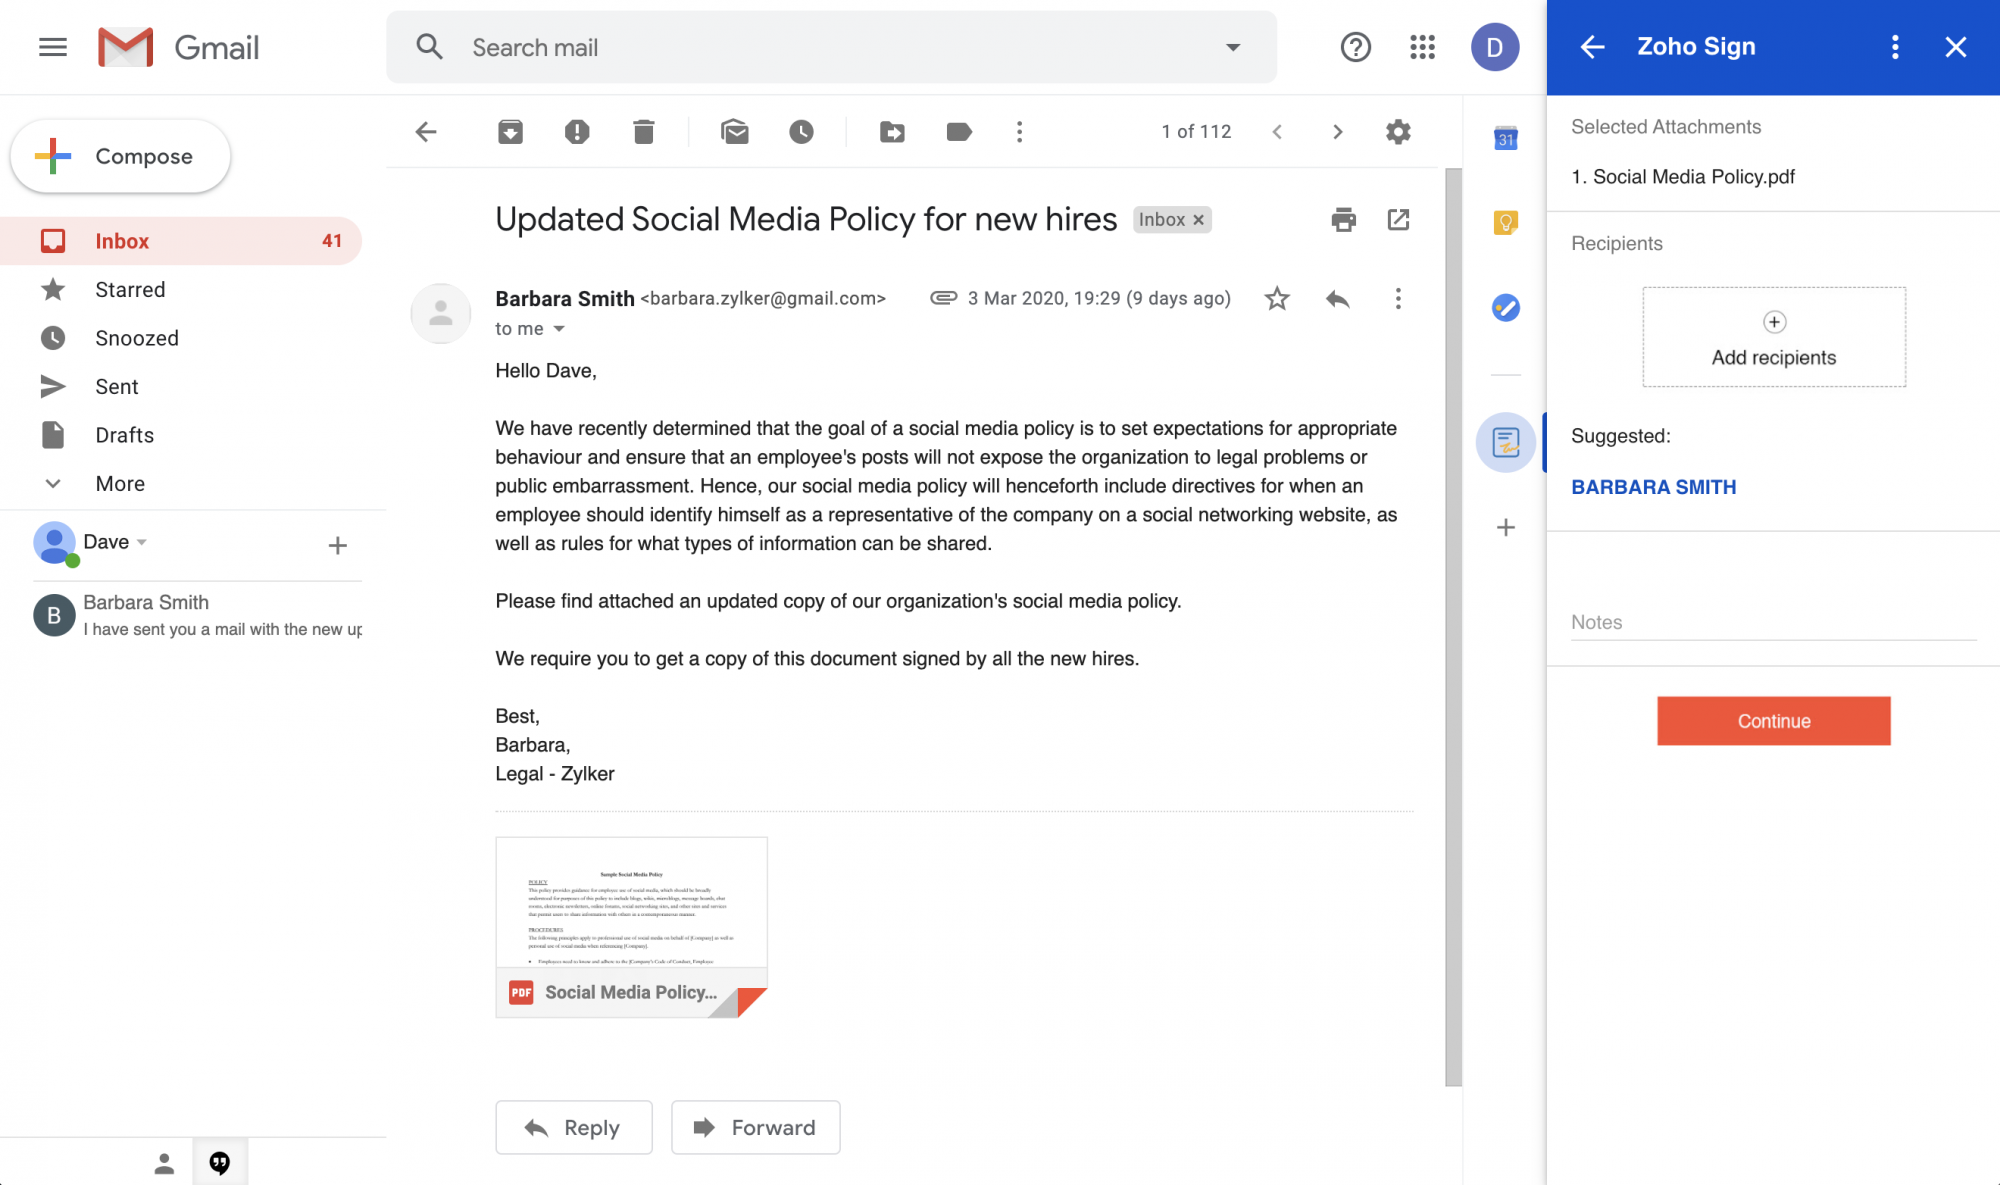The height and width of the screenshot is (1185, 2000).
Task: Expand the More section in the sidebar
Action: [x=120, y=484]
